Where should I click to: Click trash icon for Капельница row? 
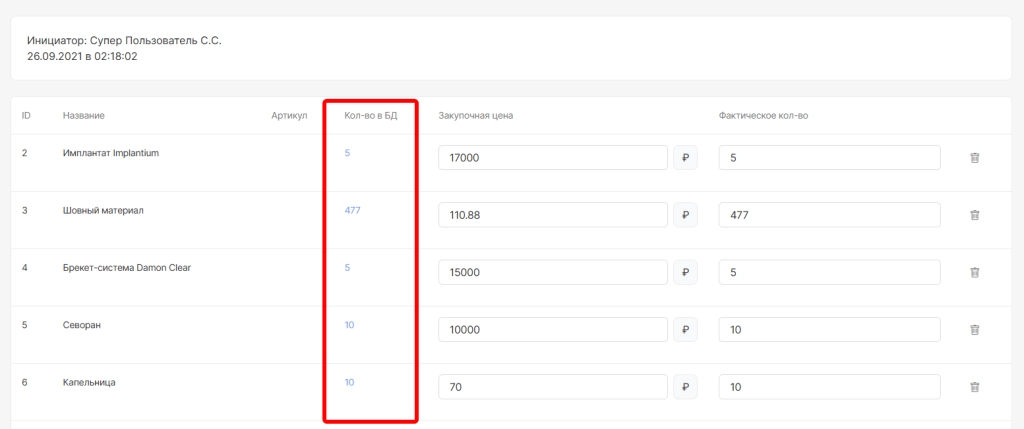(x=974, y=387)
